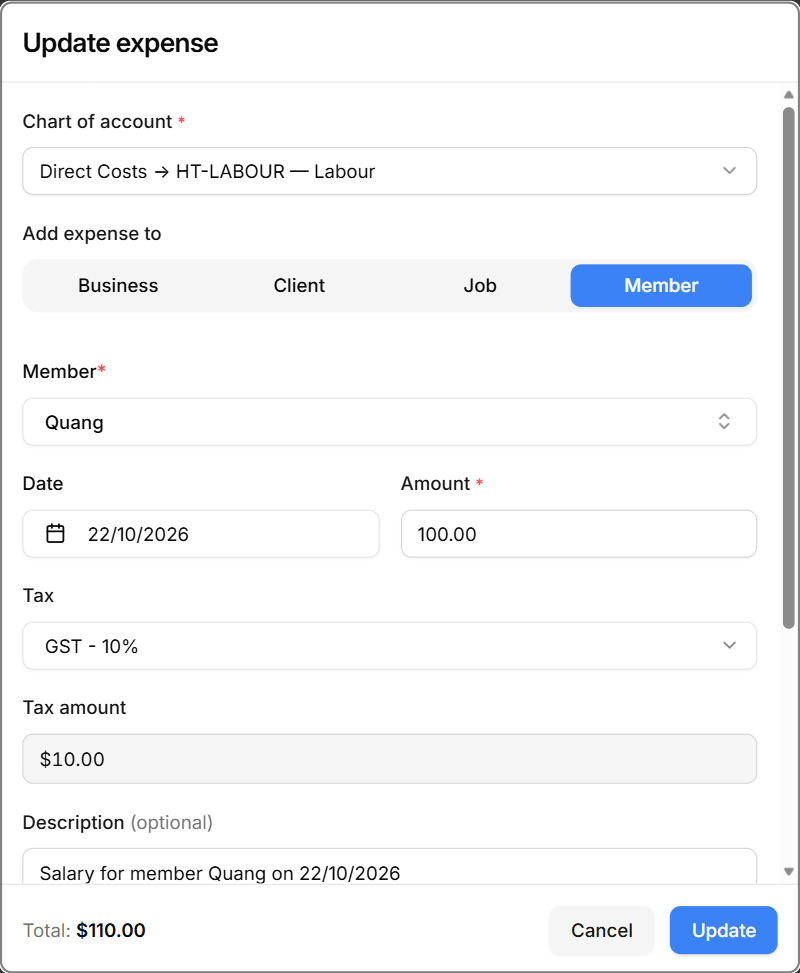Cancel the expense update
800x973 pixels.
[x=601, y=930]
